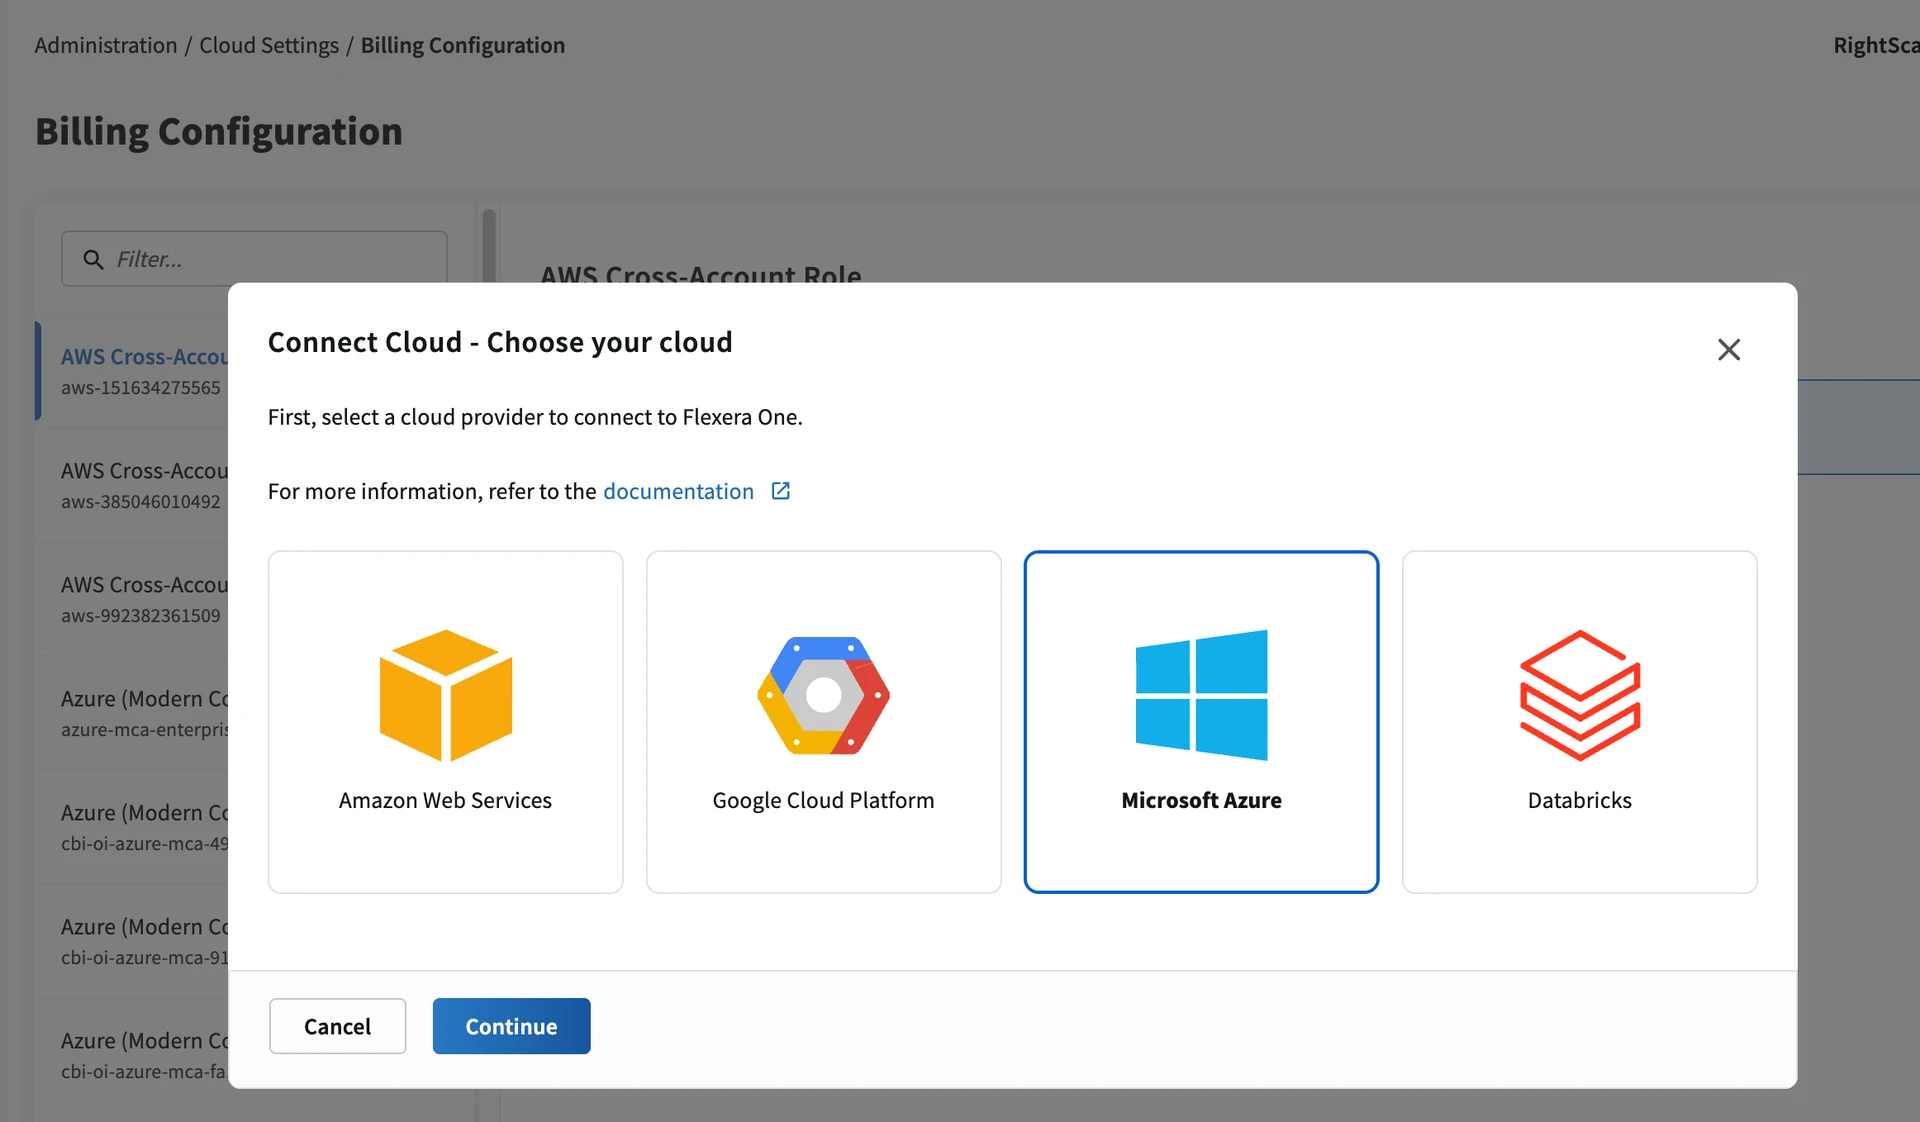Select the Amazon Web Services cube icon
1920x1122 pixels.
click(x=446, y=695)
